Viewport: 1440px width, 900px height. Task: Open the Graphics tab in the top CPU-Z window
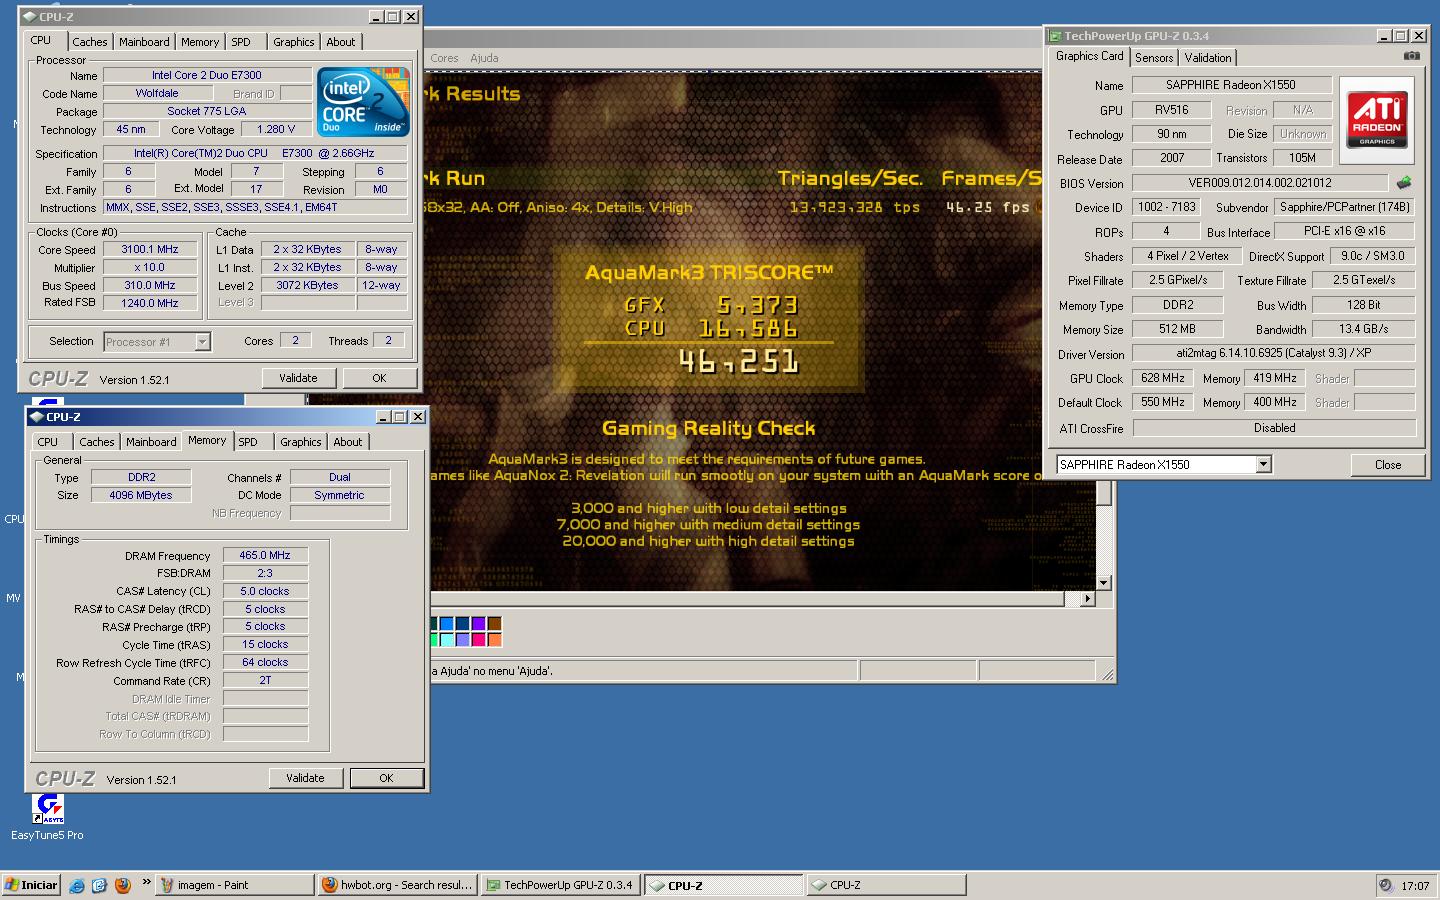click(x=294, y=42)
